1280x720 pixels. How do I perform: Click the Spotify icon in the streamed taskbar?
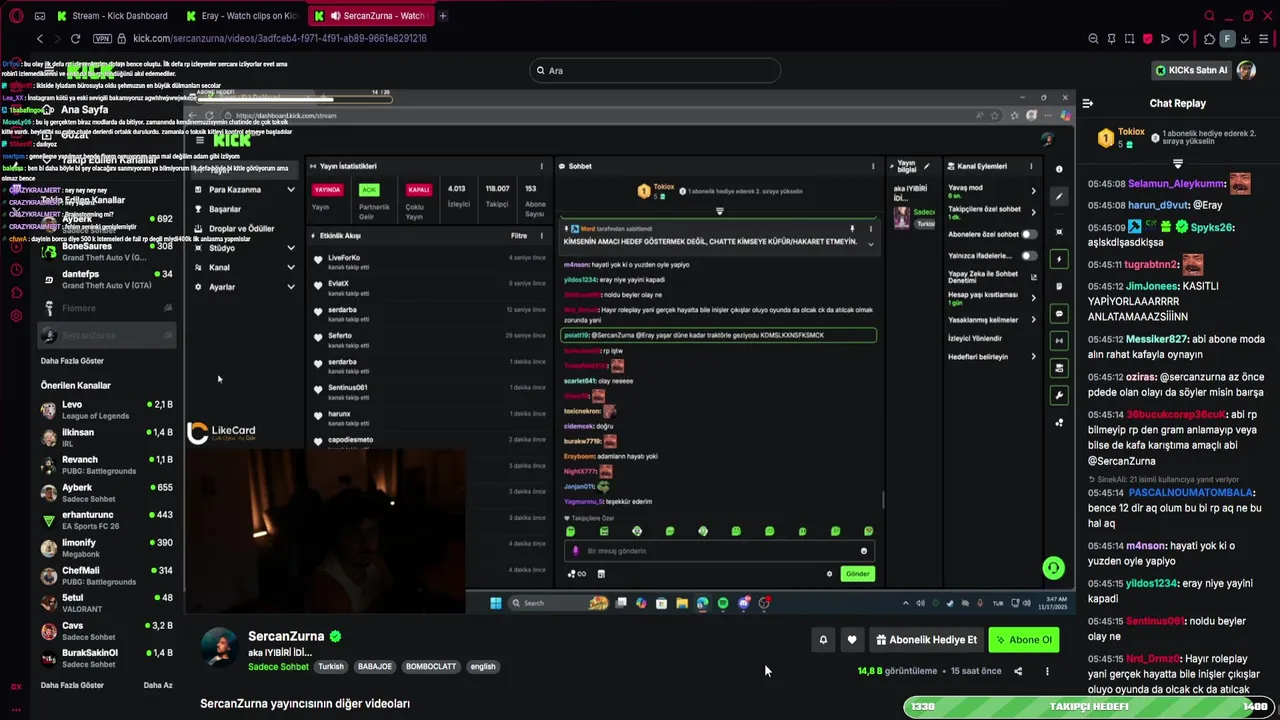[x=723, y=603]
